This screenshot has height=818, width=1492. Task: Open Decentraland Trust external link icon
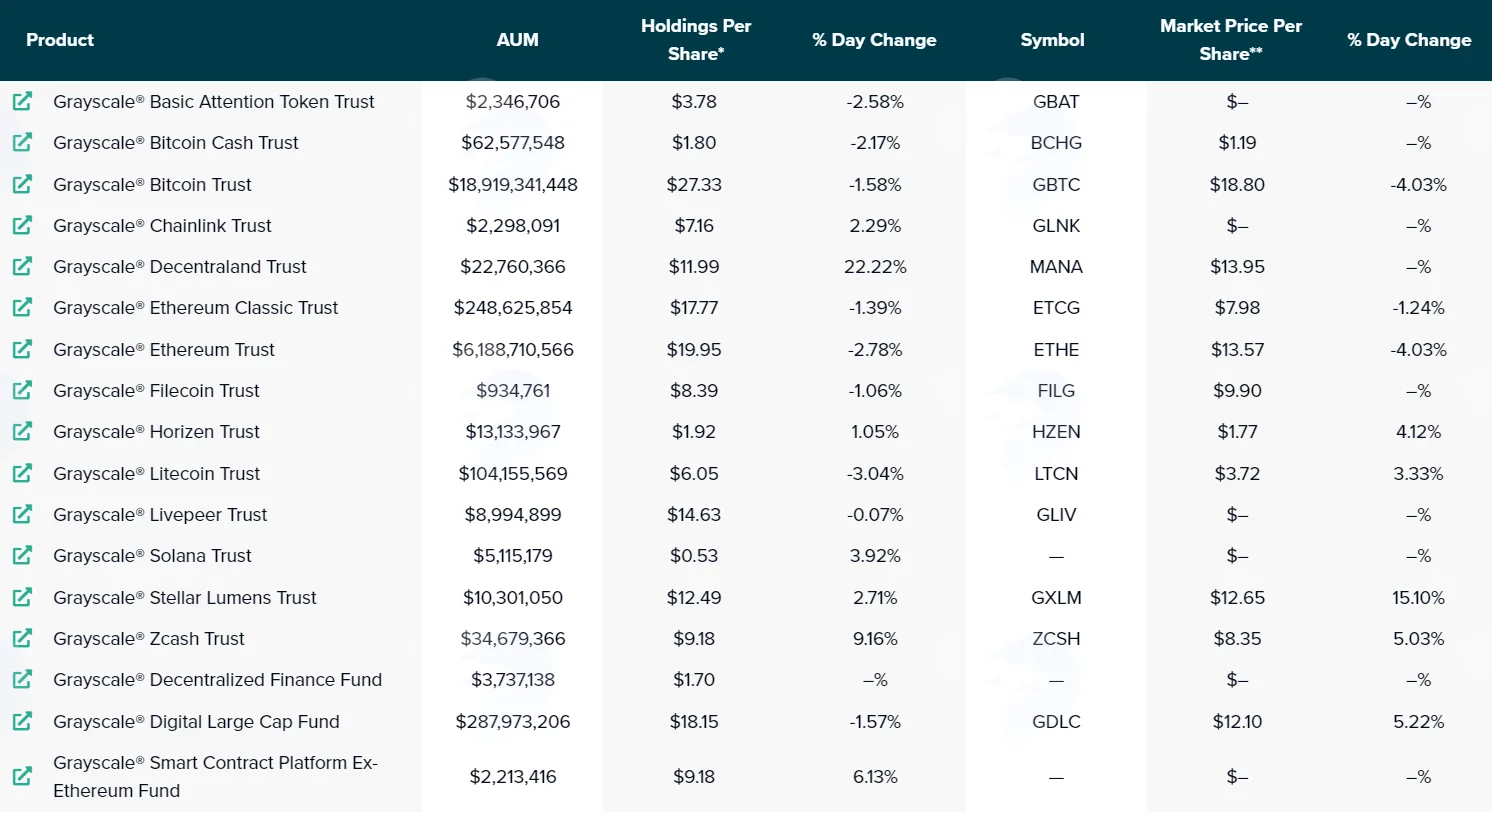coord(22,266)
